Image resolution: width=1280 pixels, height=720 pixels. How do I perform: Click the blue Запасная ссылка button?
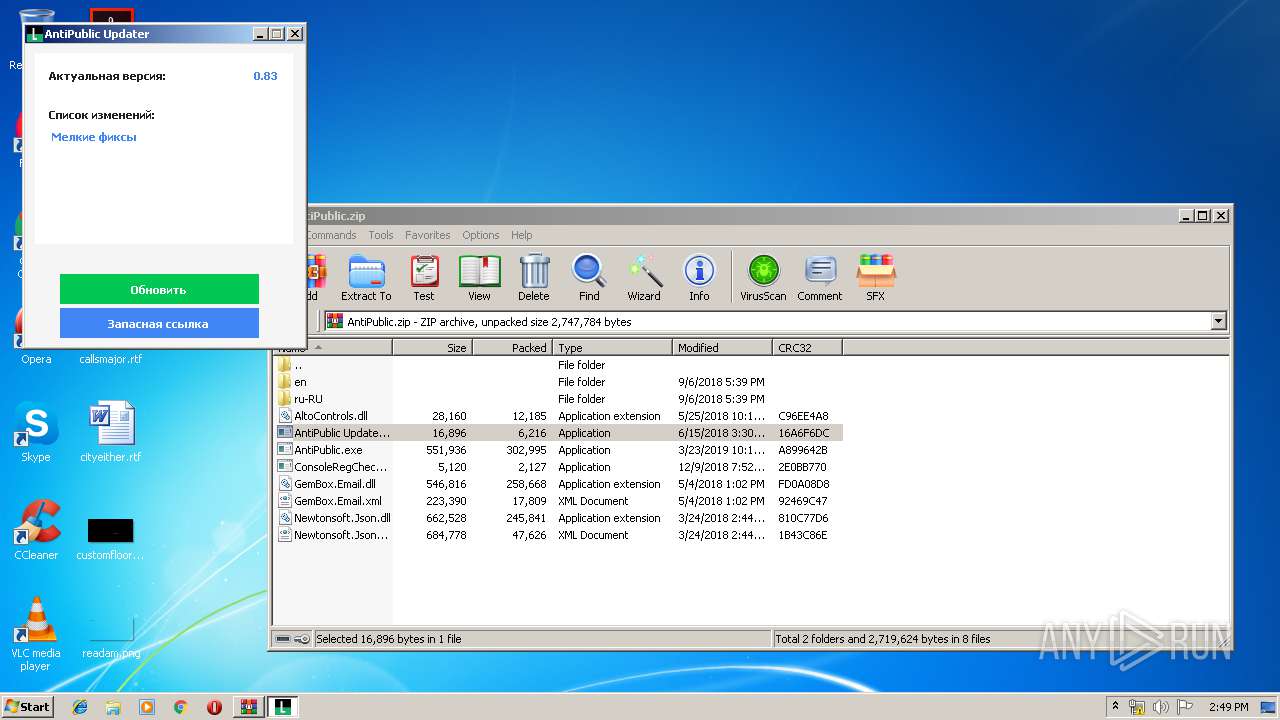click(x=159, y=323)
